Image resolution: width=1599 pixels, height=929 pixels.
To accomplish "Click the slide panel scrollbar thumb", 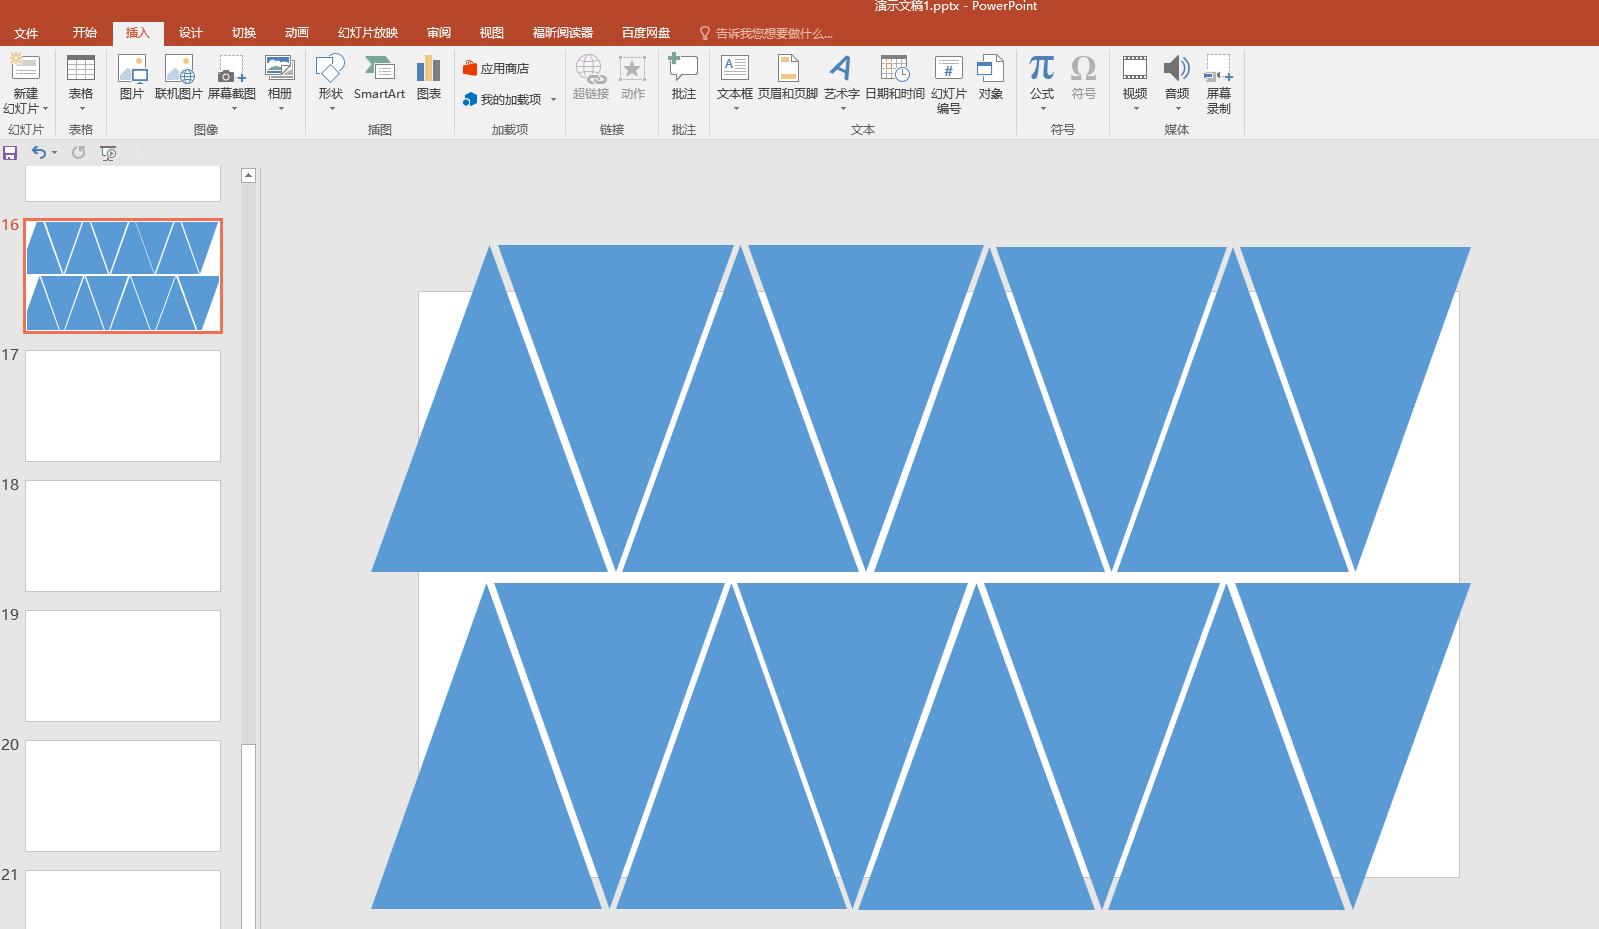I will [249, 836].
